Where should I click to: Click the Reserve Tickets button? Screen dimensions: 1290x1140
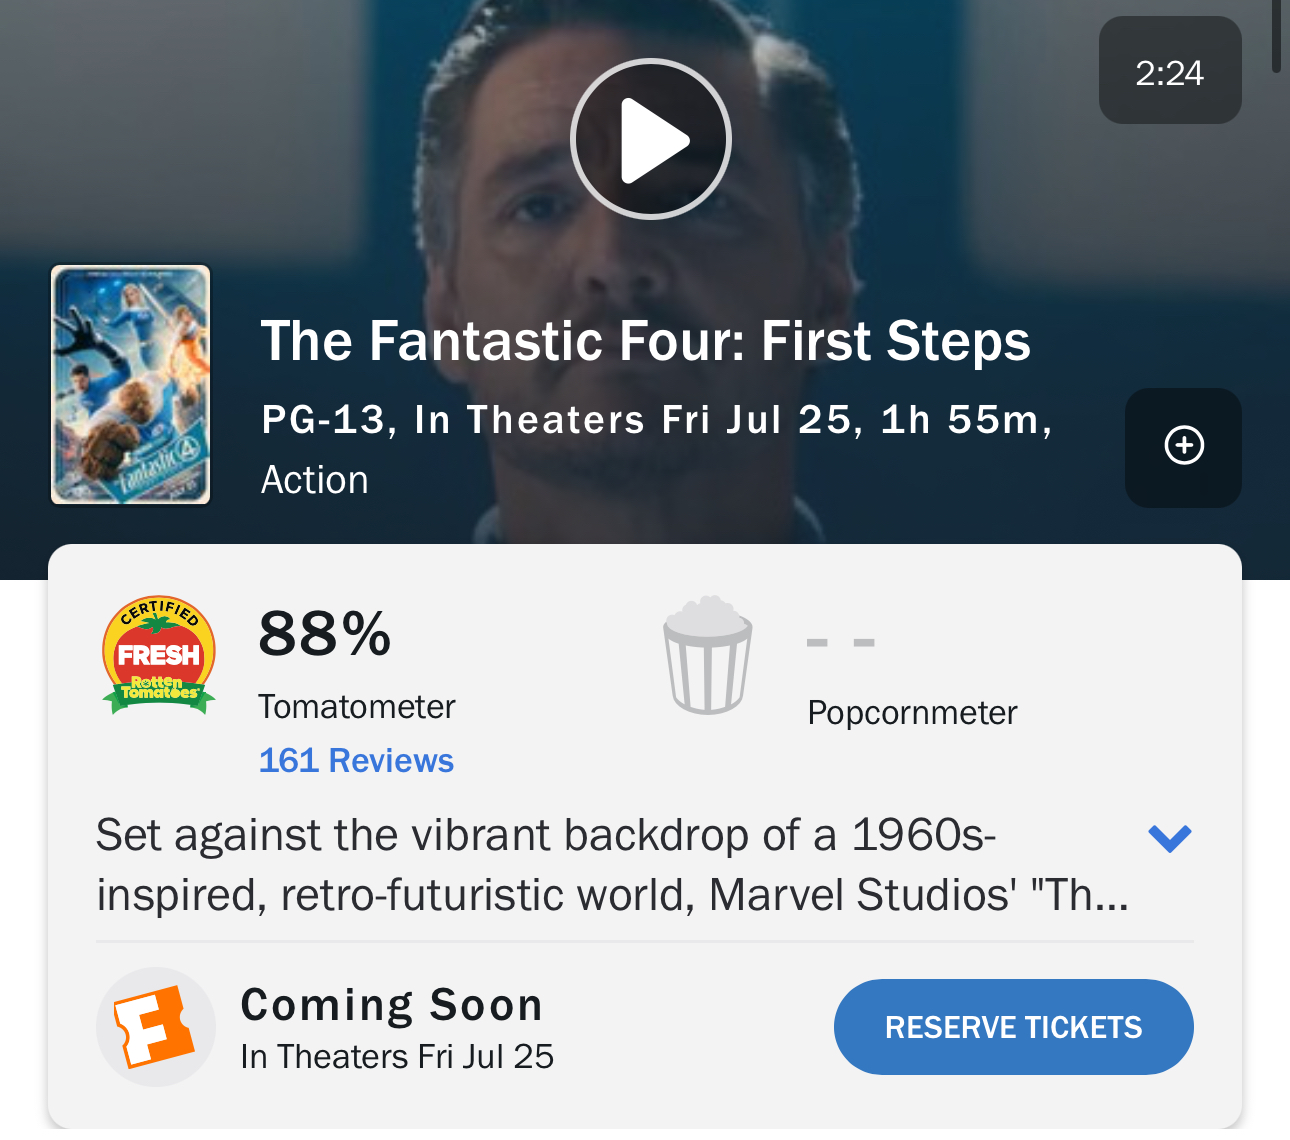(x=1014, y=1027)
